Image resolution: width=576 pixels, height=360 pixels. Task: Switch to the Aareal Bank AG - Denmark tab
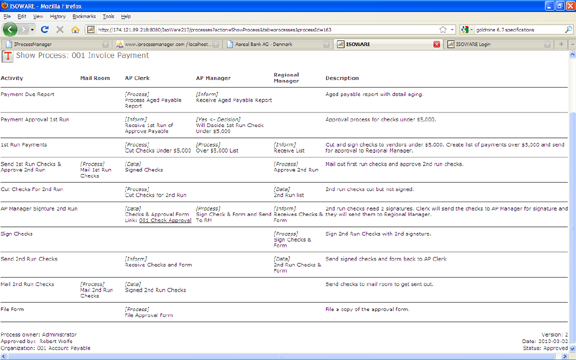tap(278, 44)
